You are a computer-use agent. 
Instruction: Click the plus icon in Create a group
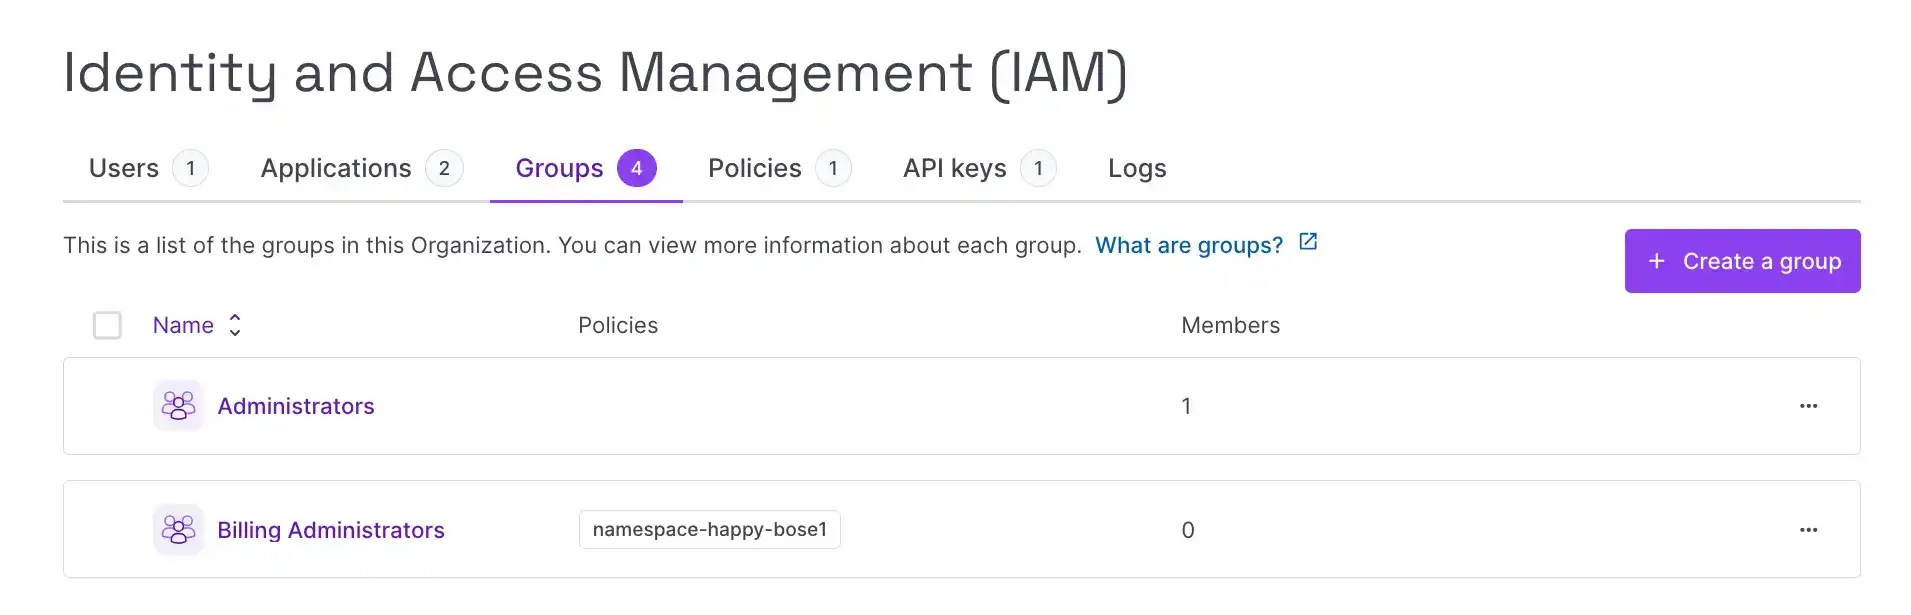pyautogui.click(x=1657, y=261)
